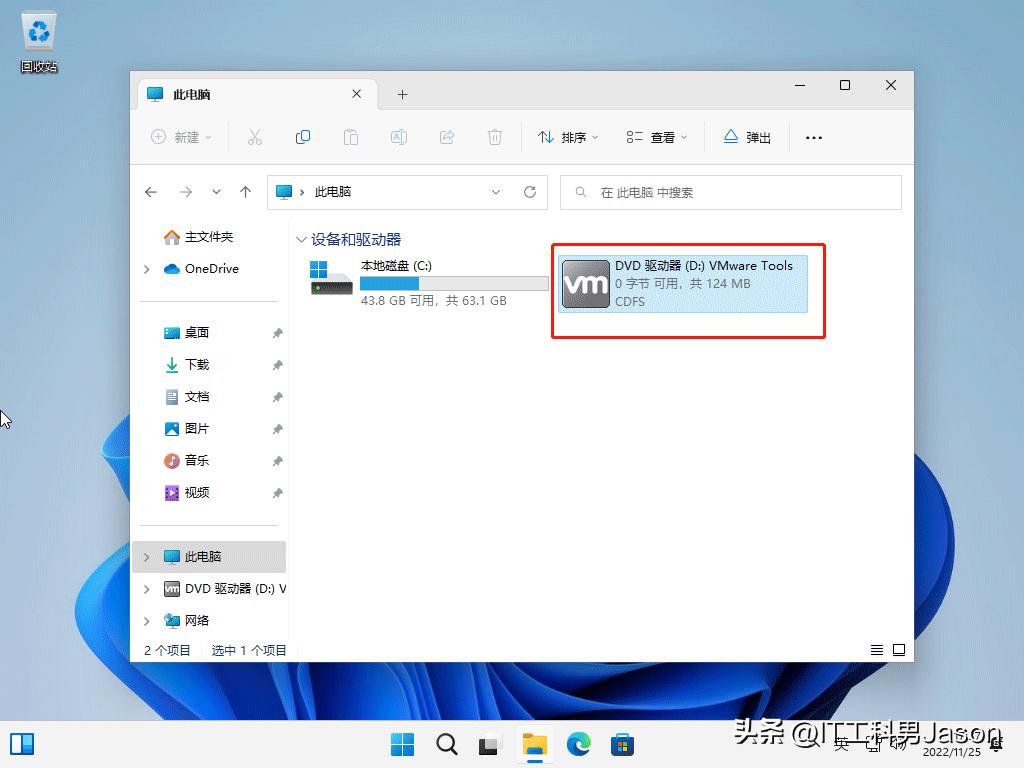Viewport: 1024px width, 768px height.
Task: Switch to large thumbnails view in status bar
Action: [900, 649]
